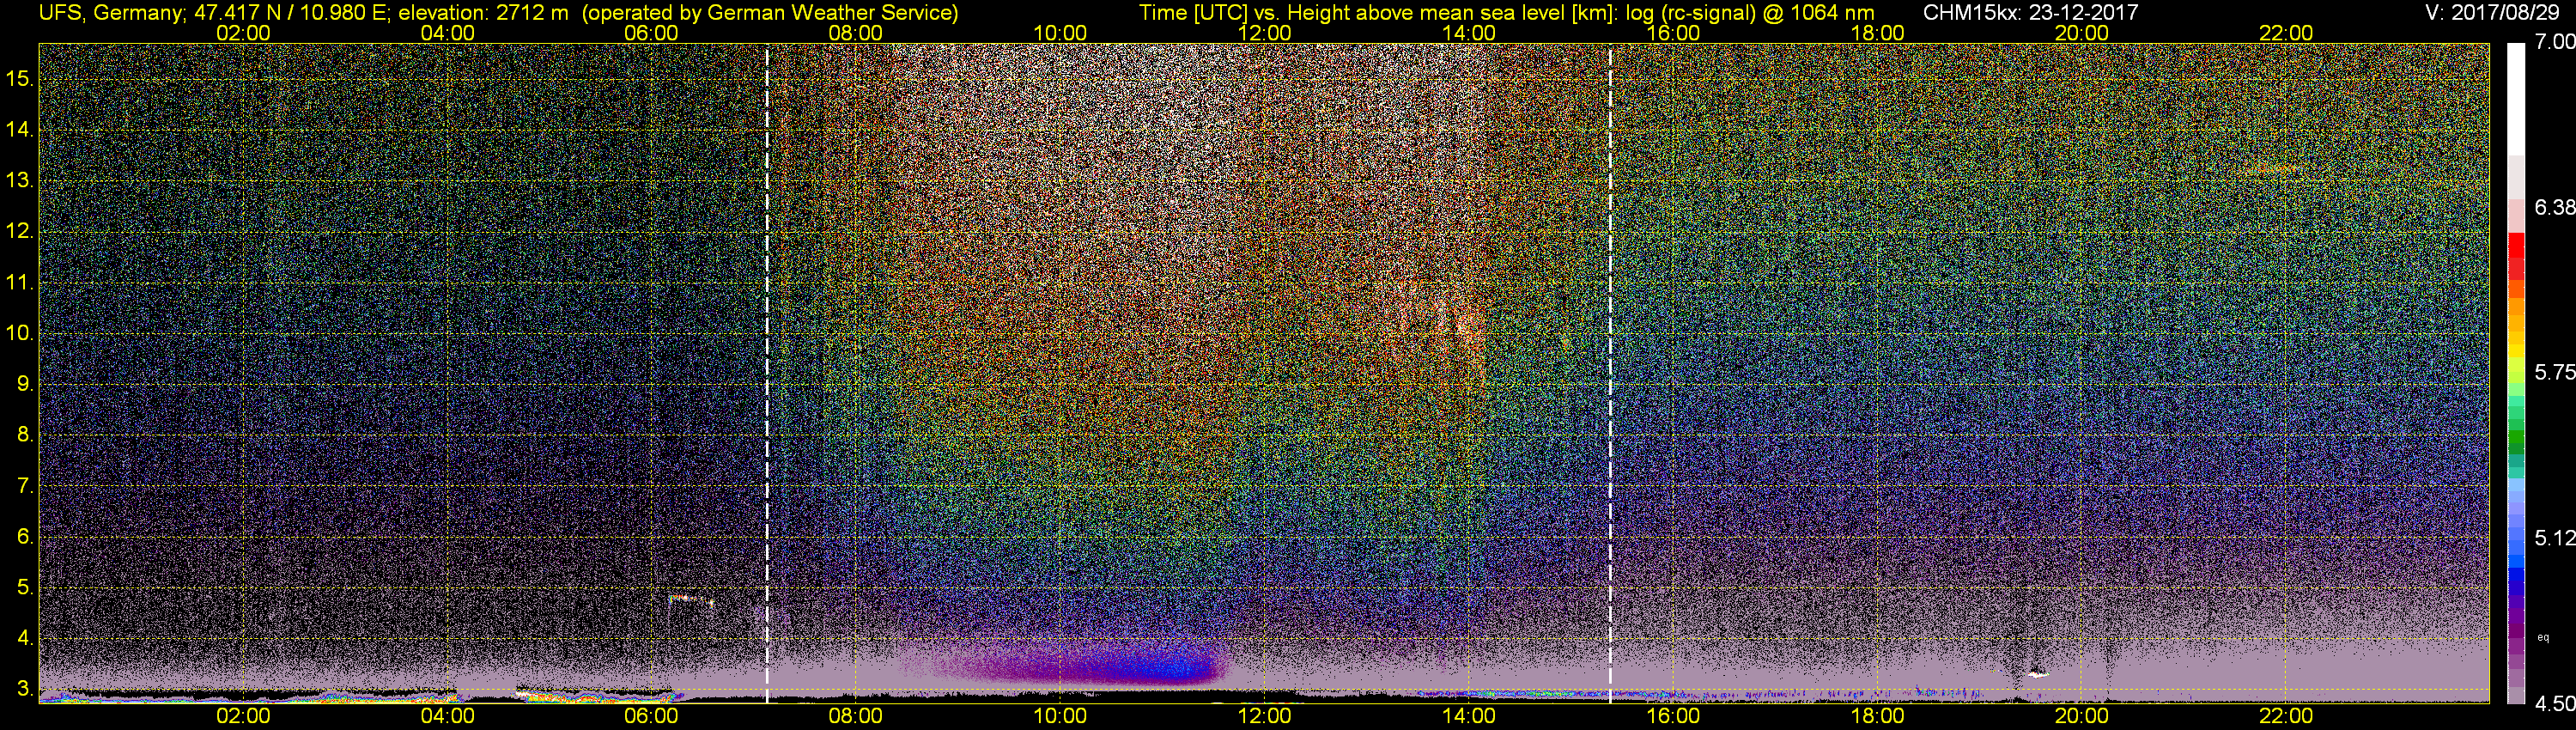Click the '02:00' tick on top time axis
This screenshot has width=2576, height=730.
[x=243, y=33]
